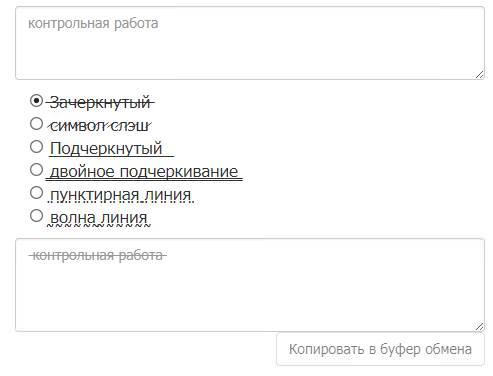Select the Зачеркнутый radio button
The image size is (493, 376).
coord(36,101)
